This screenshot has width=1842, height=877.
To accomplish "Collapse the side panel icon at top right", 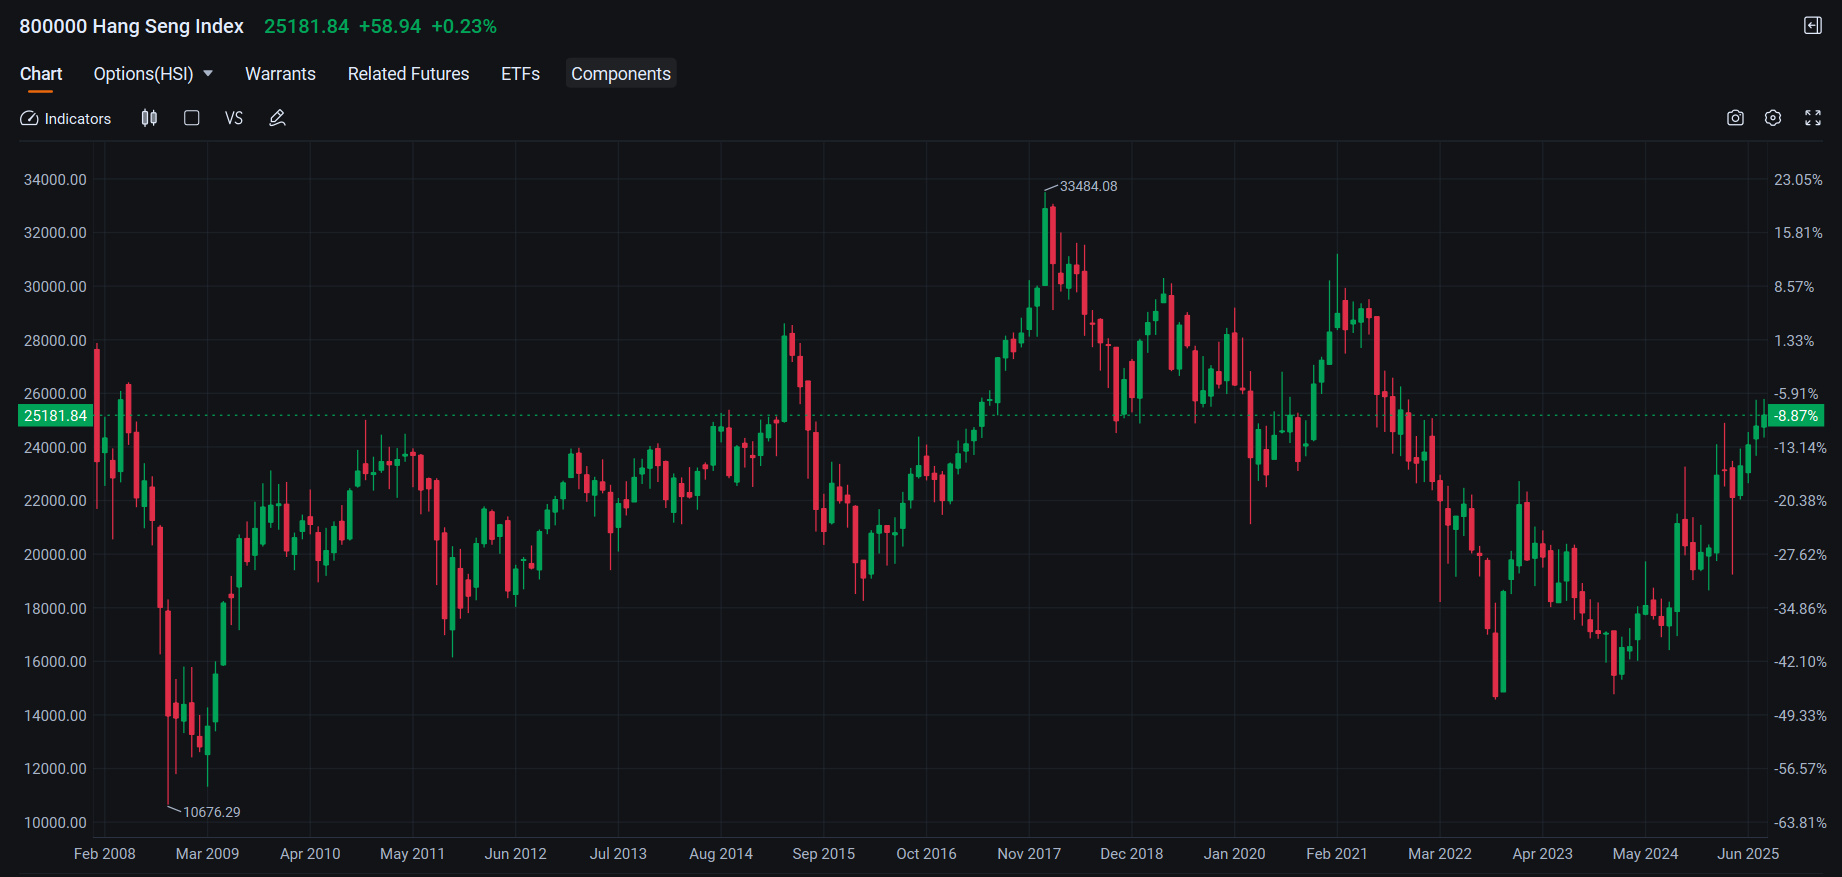I will (x=1813, y=26).
